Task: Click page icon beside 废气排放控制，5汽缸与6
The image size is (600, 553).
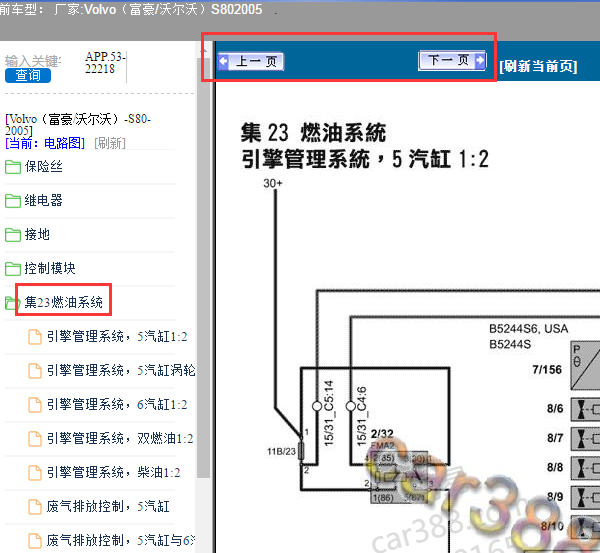Action: point(35,541)
